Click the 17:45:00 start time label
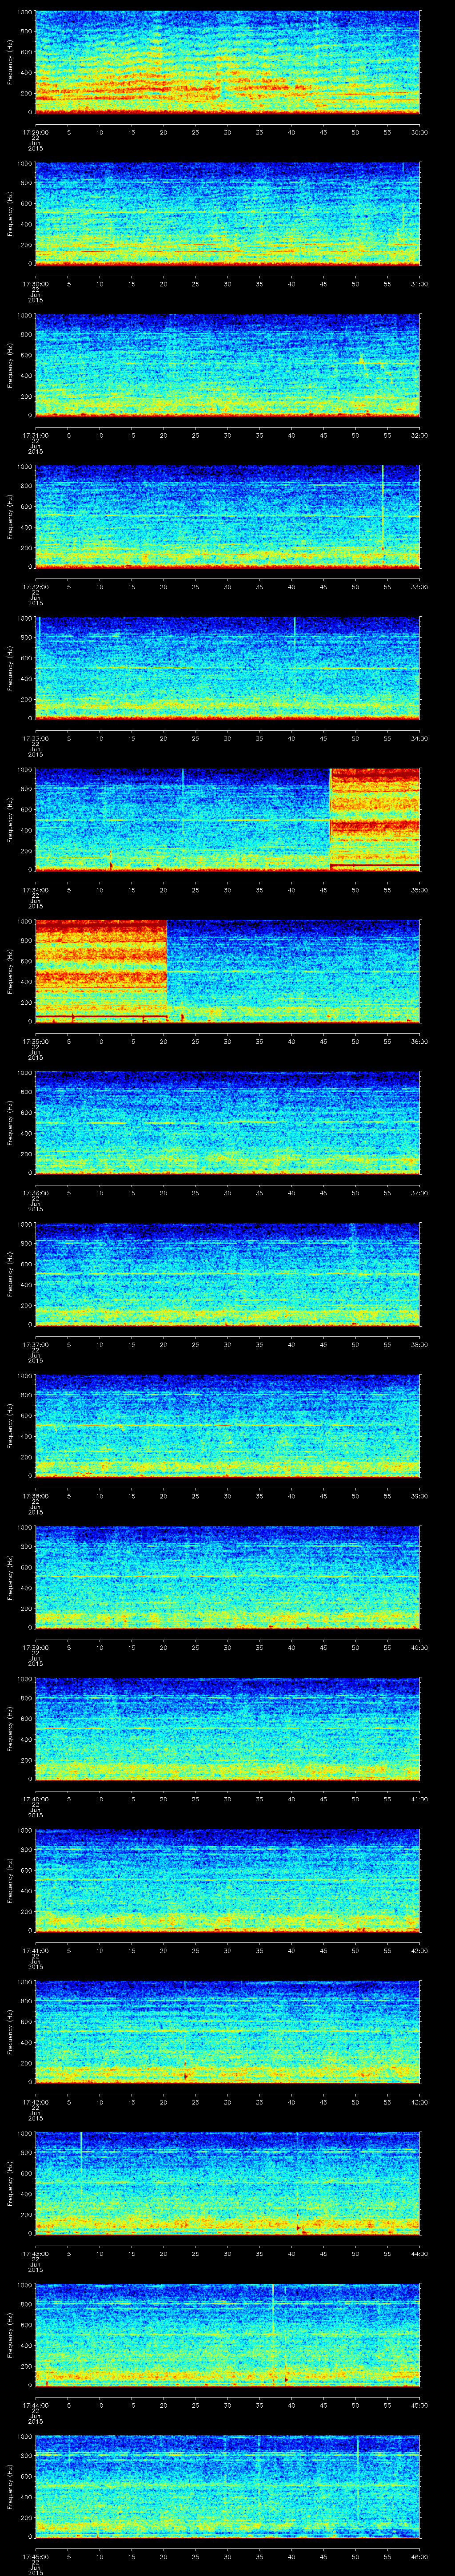455x2576 pixels. point(35,2557)
